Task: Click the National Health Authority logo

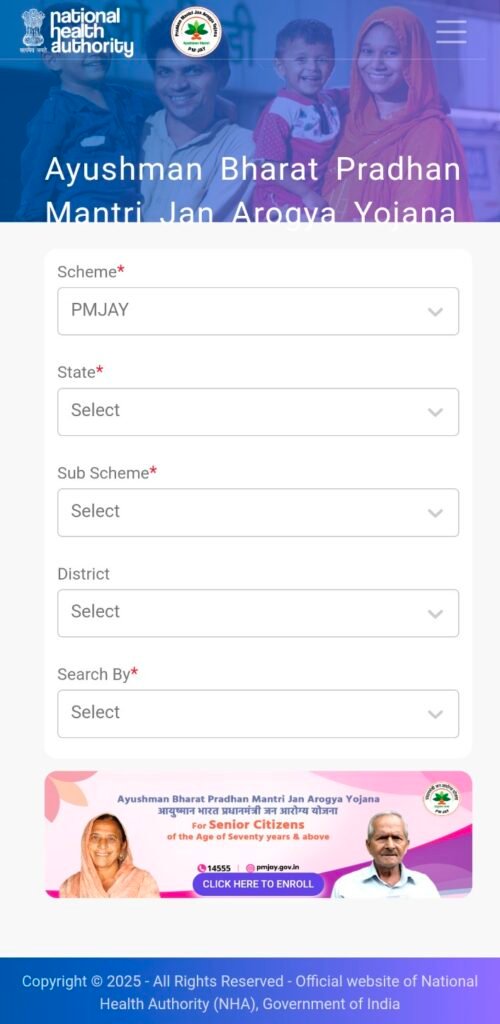Action: (x=77, y=31)
